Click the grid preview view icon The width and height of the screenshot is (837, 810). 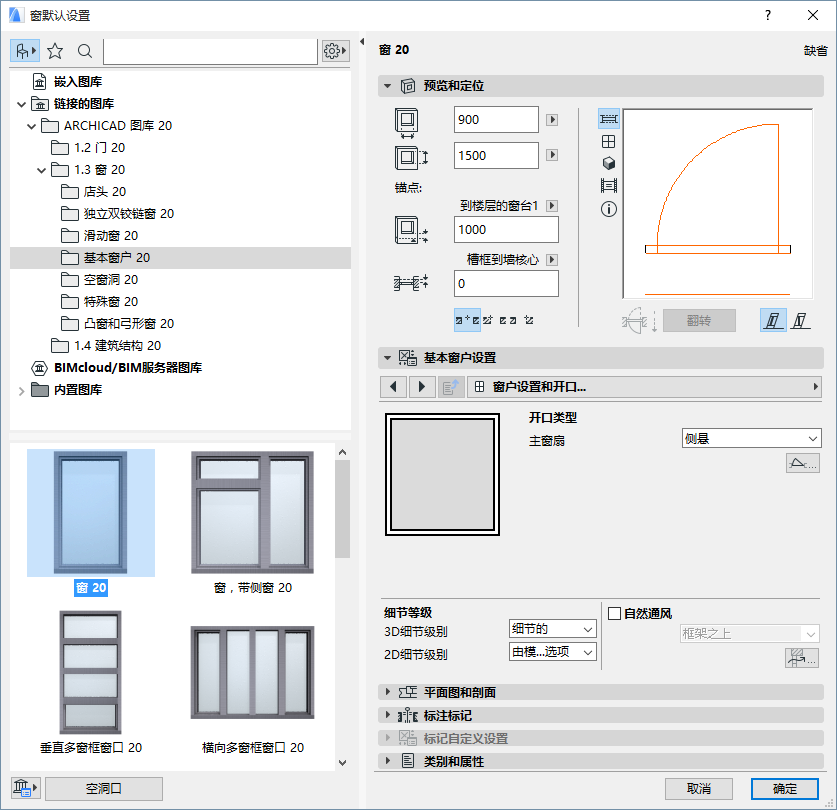(608, 141)
